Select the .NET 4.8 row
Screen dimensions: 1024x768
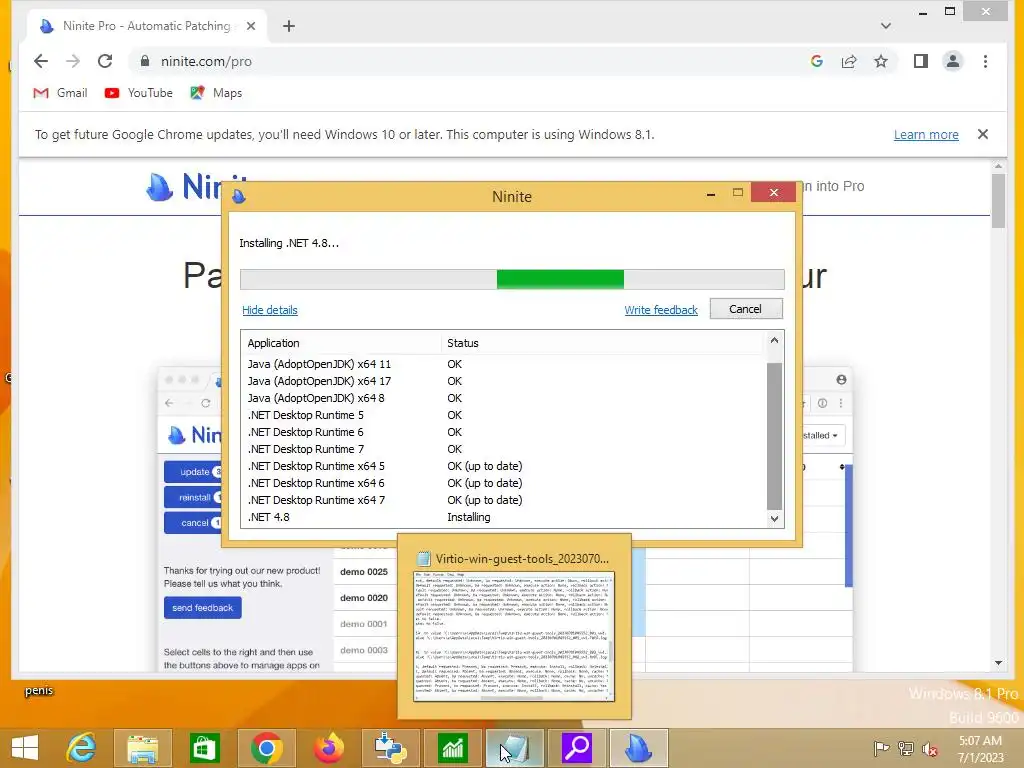pyautogui.click(x=503, y=517)
